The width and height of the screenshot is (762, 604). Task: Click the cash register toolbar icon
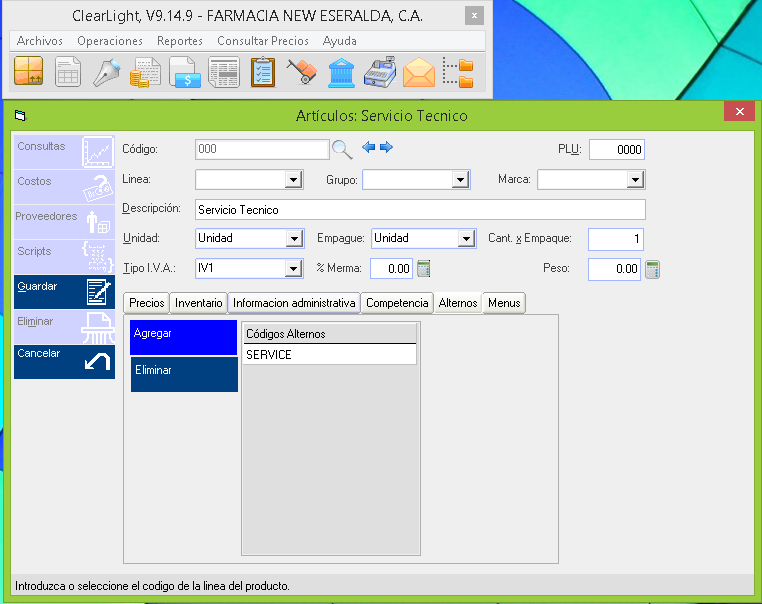coord(380,73)
